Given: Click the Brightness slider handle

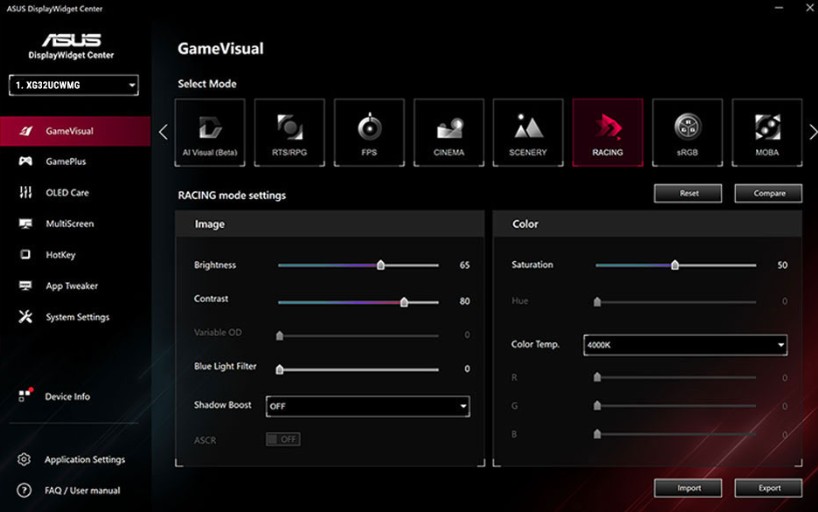Looking at the screenshot, I should click(381, 266).
